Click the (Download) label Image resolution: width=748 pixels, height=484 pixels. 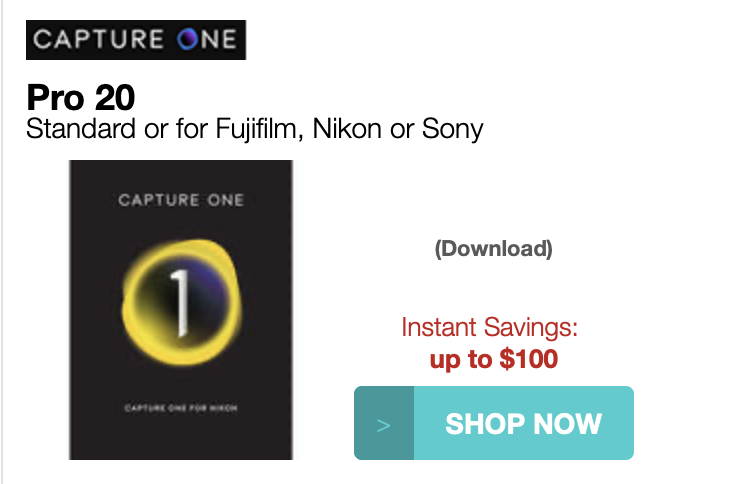pos(493,249)
